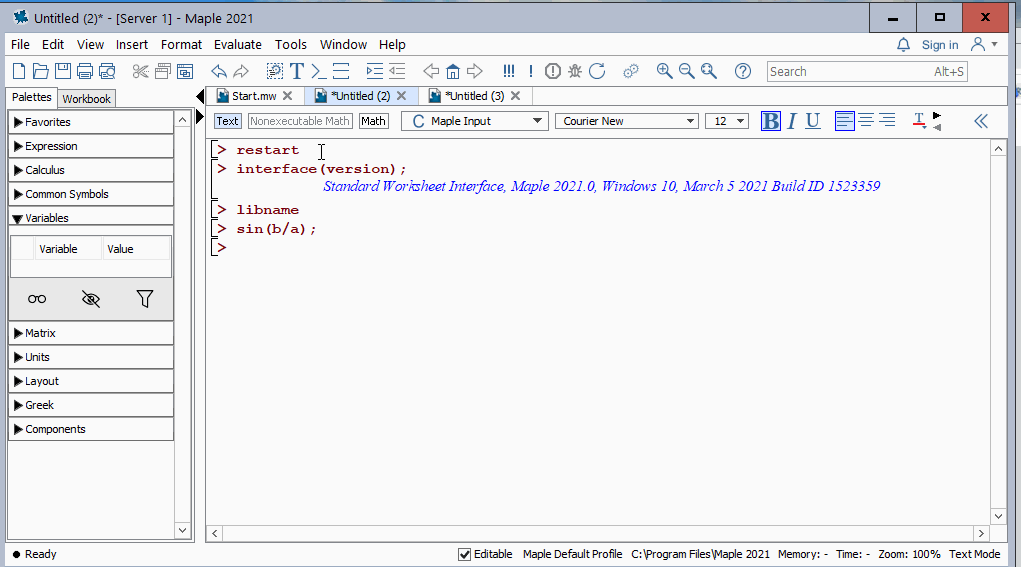
Task: Interrupt the computation with the stop icon
Action: coord(552,71)
